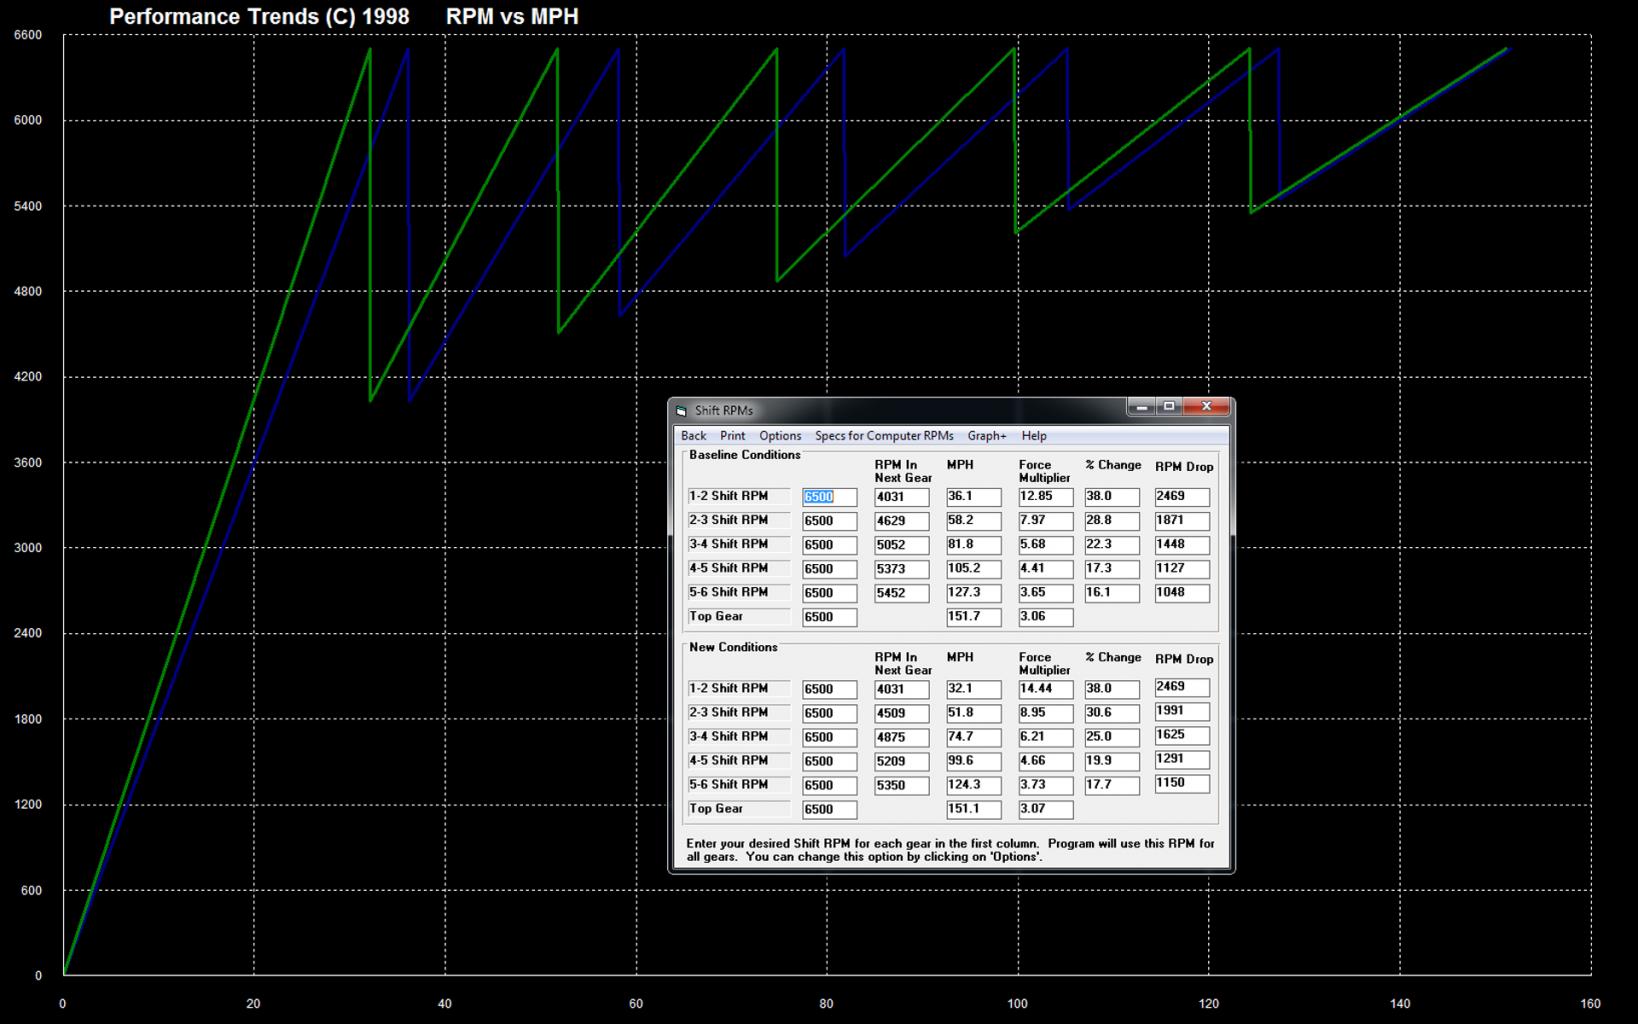
Task: Click baseline MPH value 81.8
Action: (x=974, y=545)
